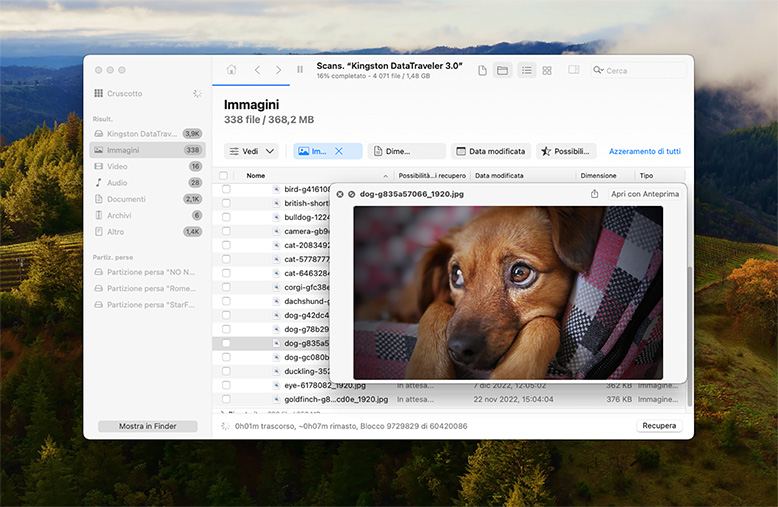
Task: Click the Cerca search field
Action: 639,70
